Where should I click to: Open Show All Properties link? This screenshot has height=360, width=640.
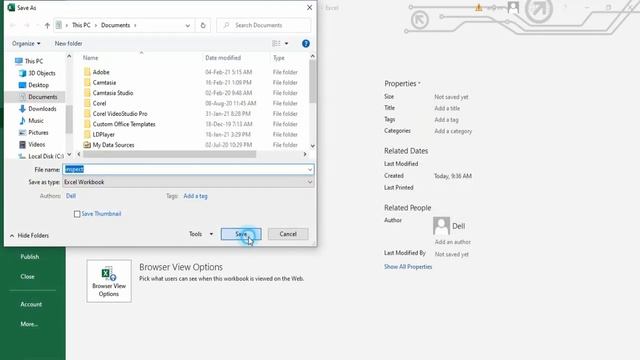[408, 267]
